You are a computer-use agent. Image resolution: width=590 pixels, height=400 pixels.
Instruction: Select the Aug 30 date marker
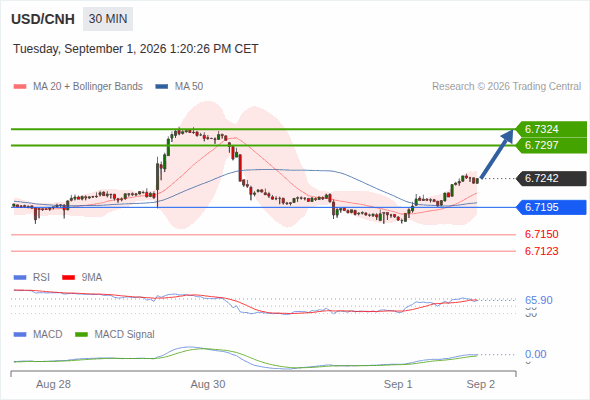click(208, 384)
